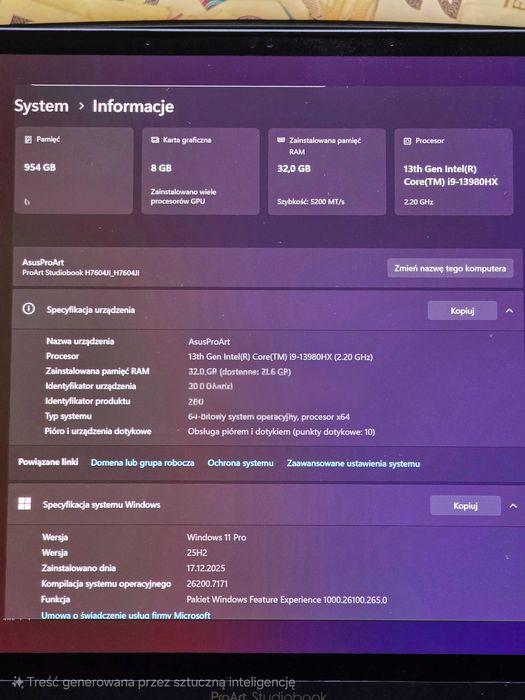Screen dimensions: 525x700
Task: Open the Zainstalowana pamięć RAM card
Action: pyautogui.click(x=327, y=171)
